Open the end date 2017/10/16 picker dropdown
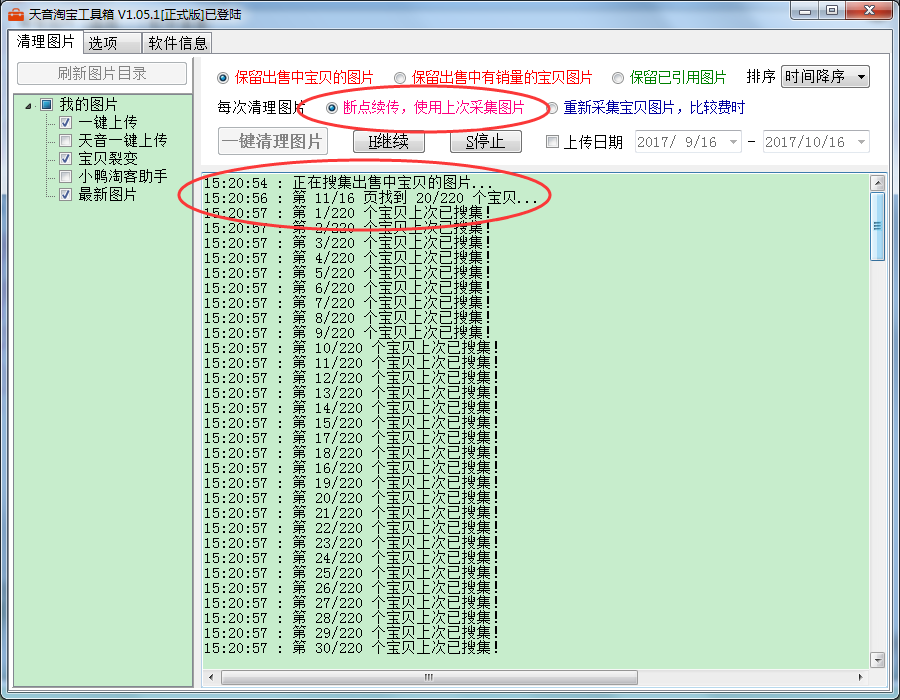Image resolution: width=900 pixels, height=700 pixels. [x=860, y=142]
